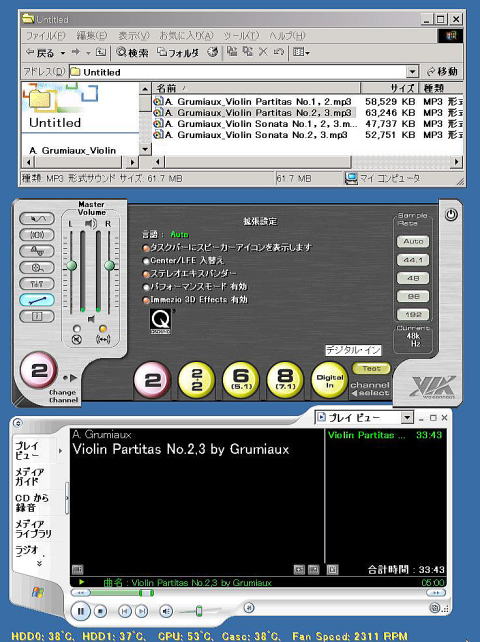Click the arrow beside プレイビュー in sidebar
The width and height of the screenshot is (480, 642).
60,451
